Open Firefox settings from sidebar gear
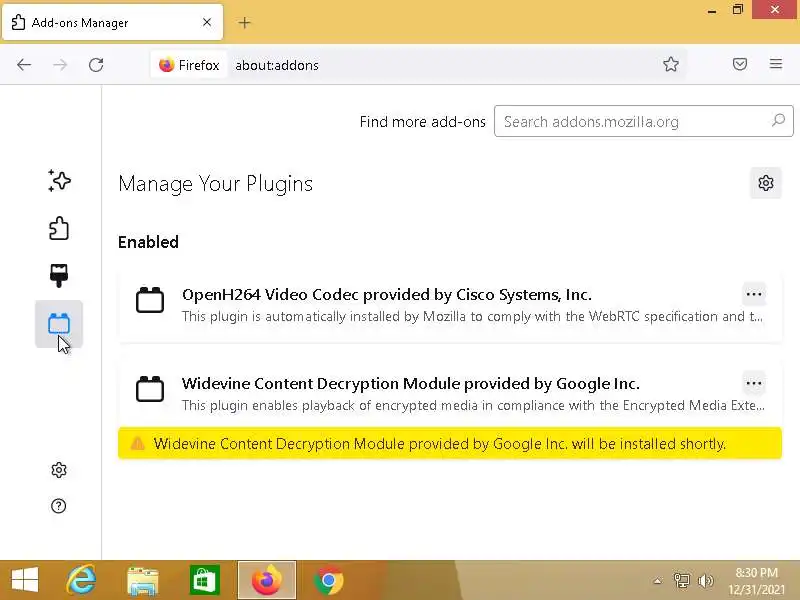Screen dimensions: 800x600 [59, 470]
